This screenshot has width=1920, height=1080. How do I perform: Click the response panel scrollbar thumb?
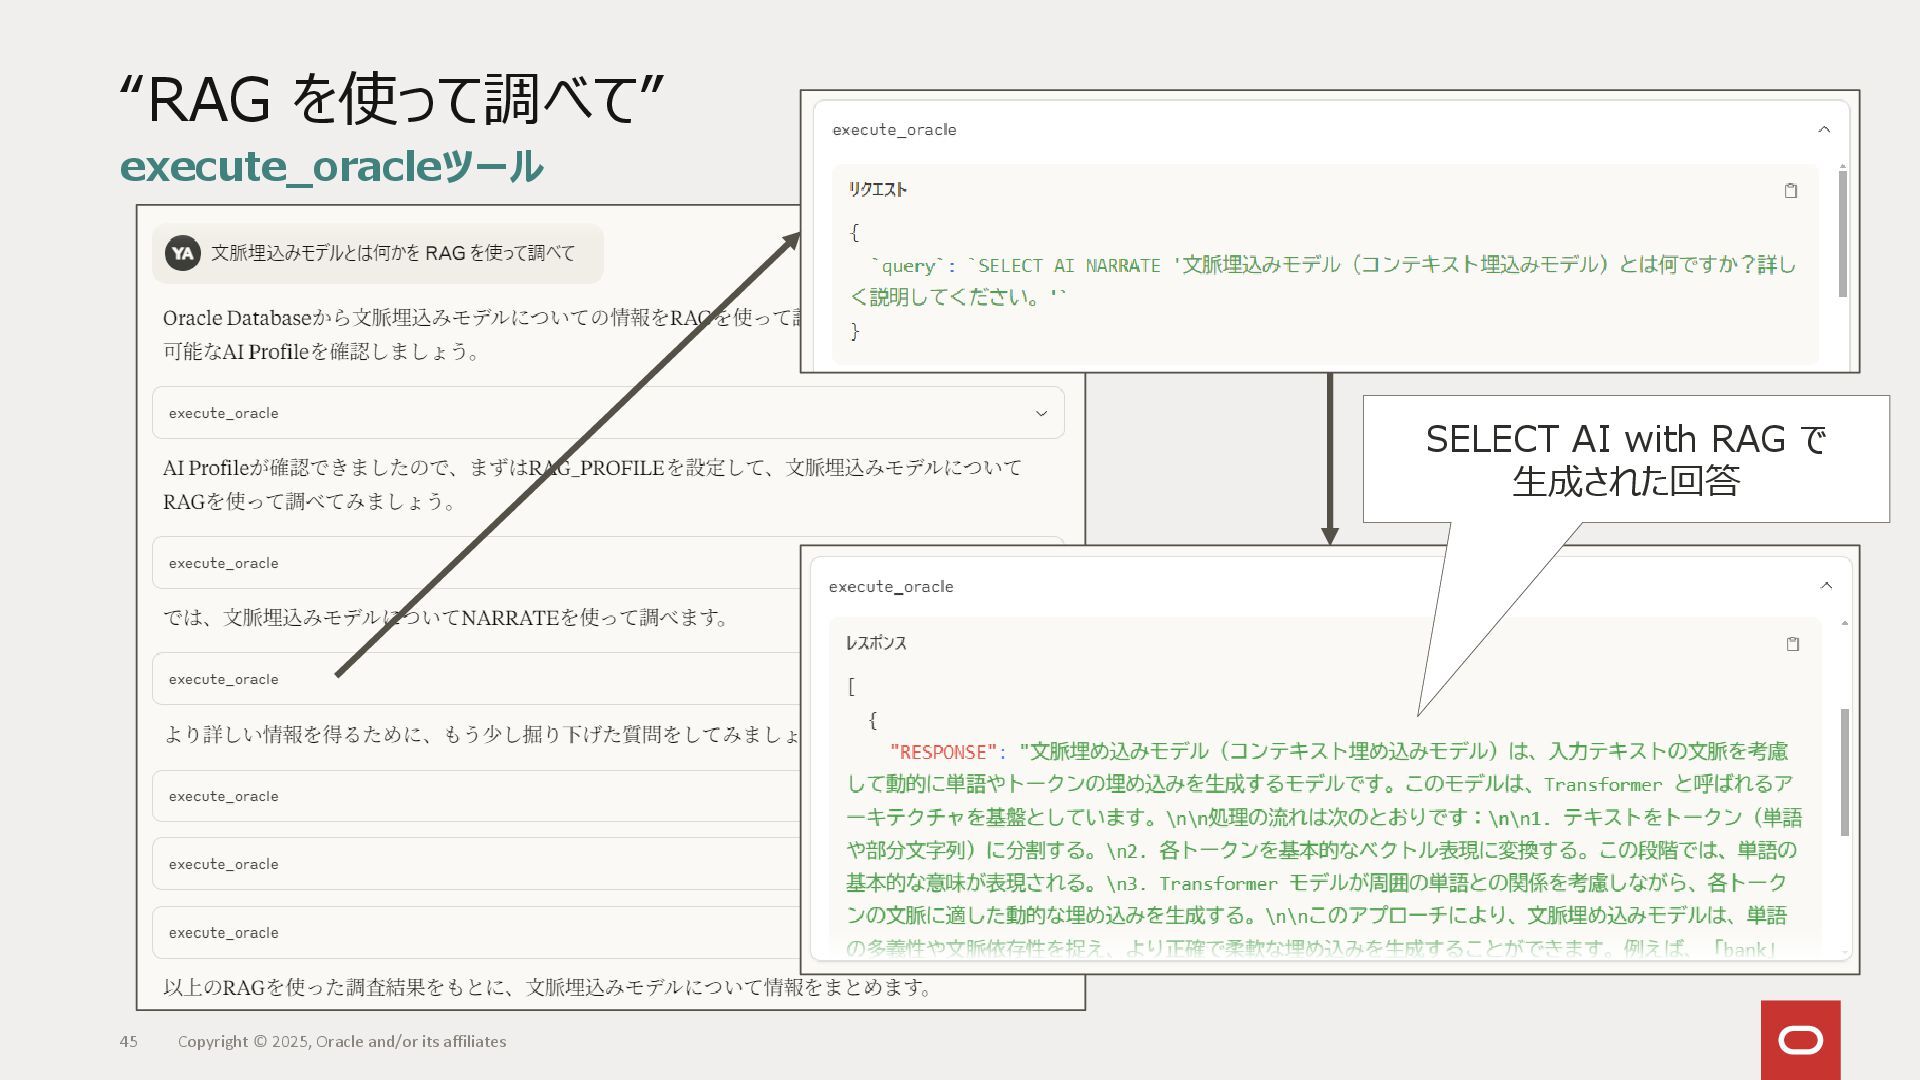(x=1845, y=770)
